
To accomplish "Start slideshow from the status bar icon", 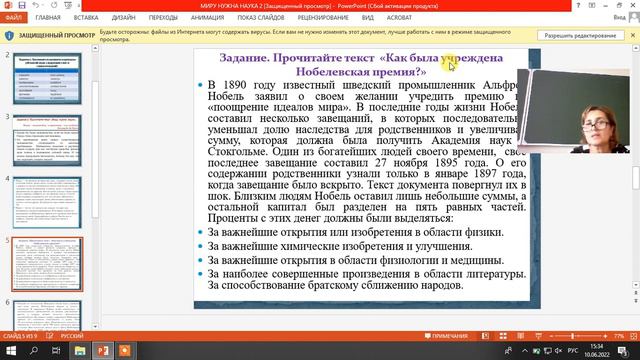I will (538, 336).
